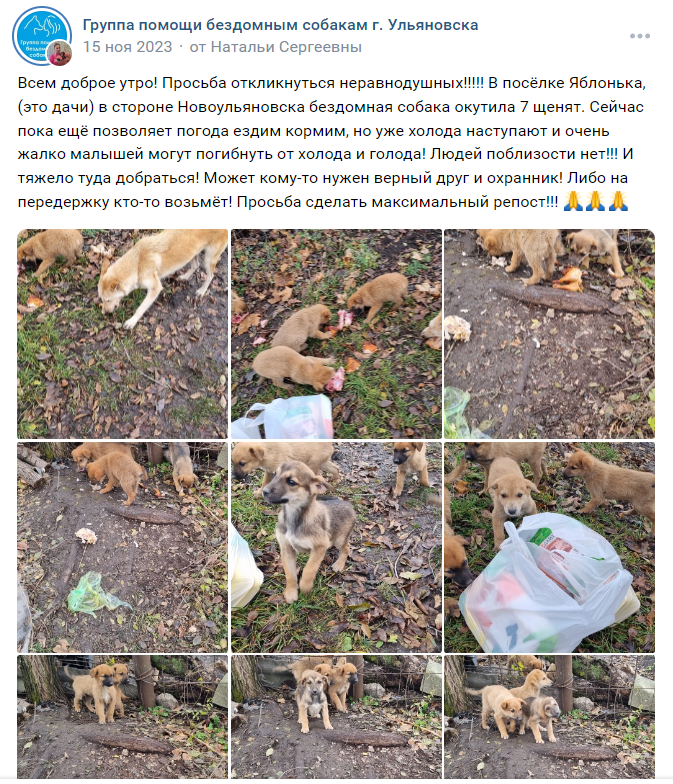Screen dimensions: 673x784
Task: Open photo of three puppies eating meat
Action: [x=336, y=334]
